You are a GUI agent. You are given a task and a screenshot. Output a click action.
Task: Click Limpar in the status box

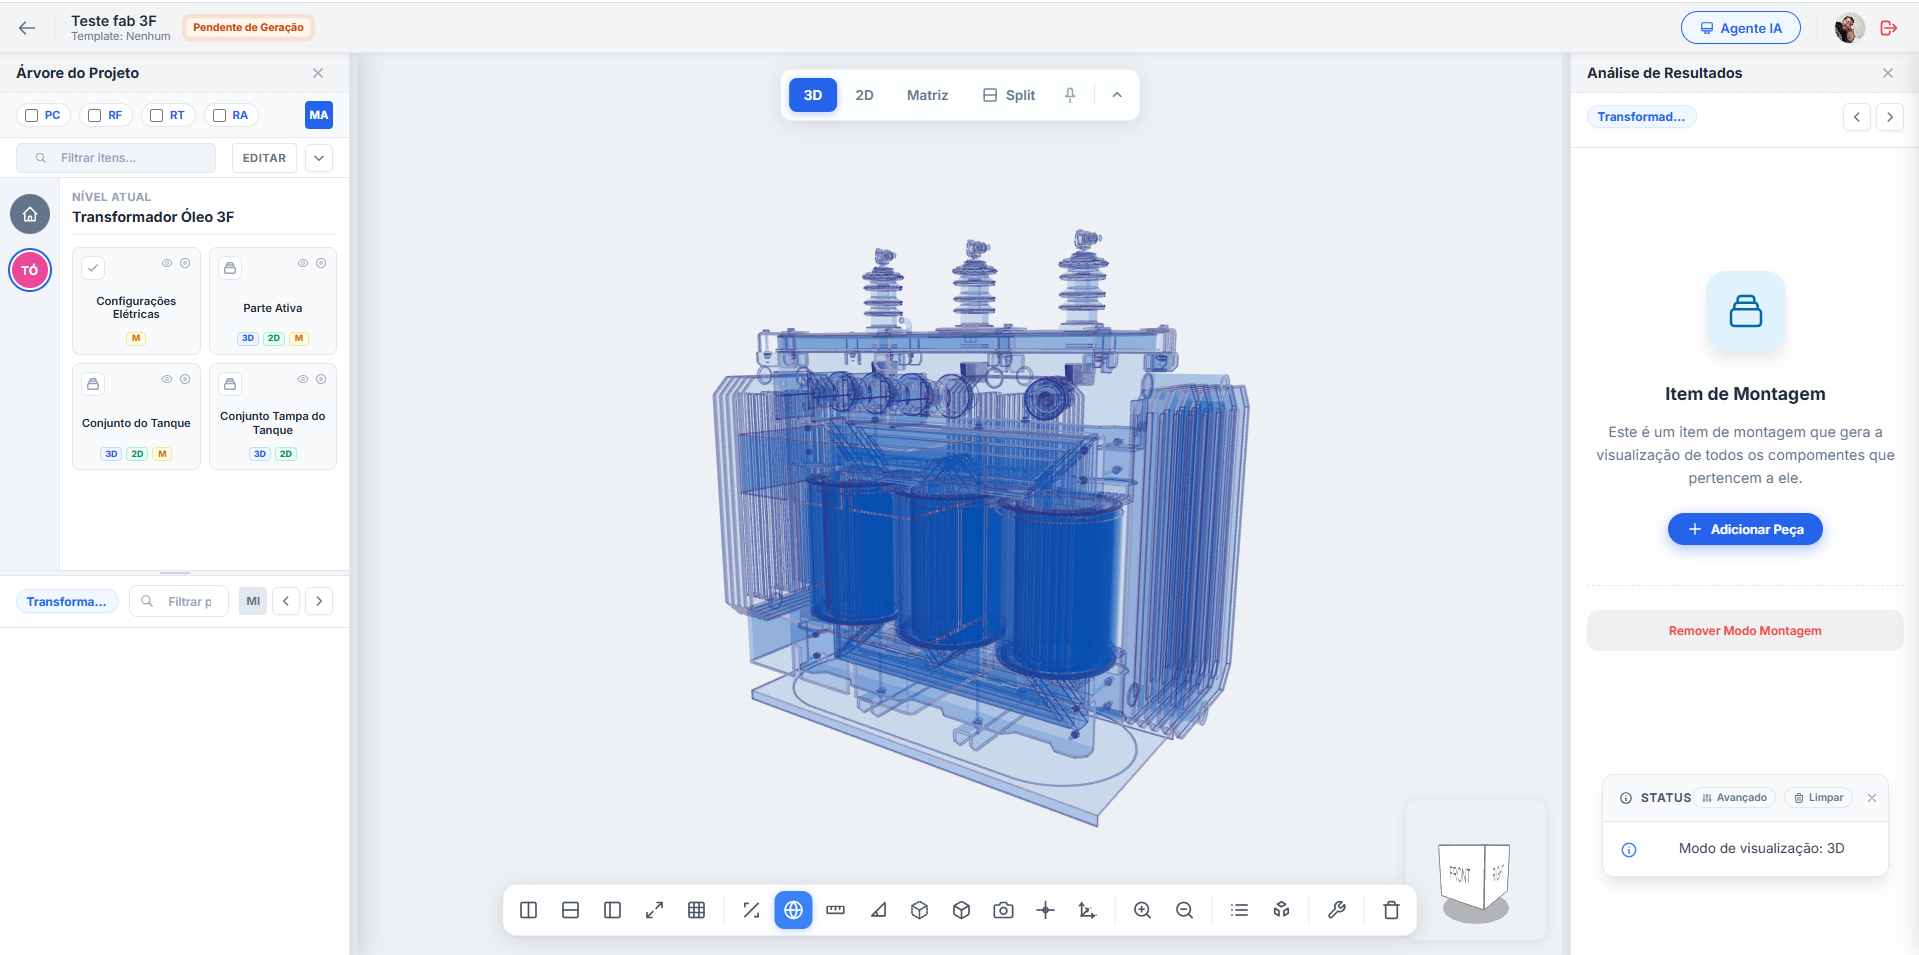click(1818, 798)
